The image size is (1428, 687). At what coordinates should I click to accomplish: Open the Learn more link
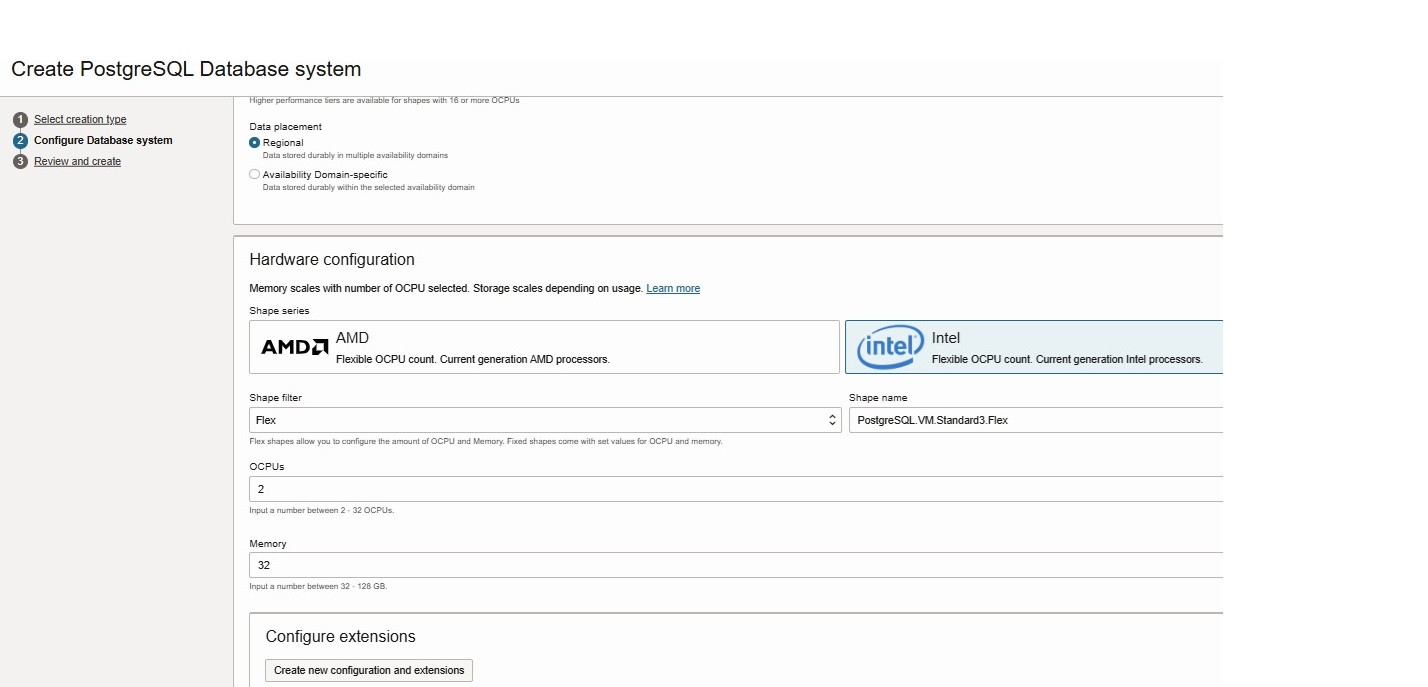point(673,288)
